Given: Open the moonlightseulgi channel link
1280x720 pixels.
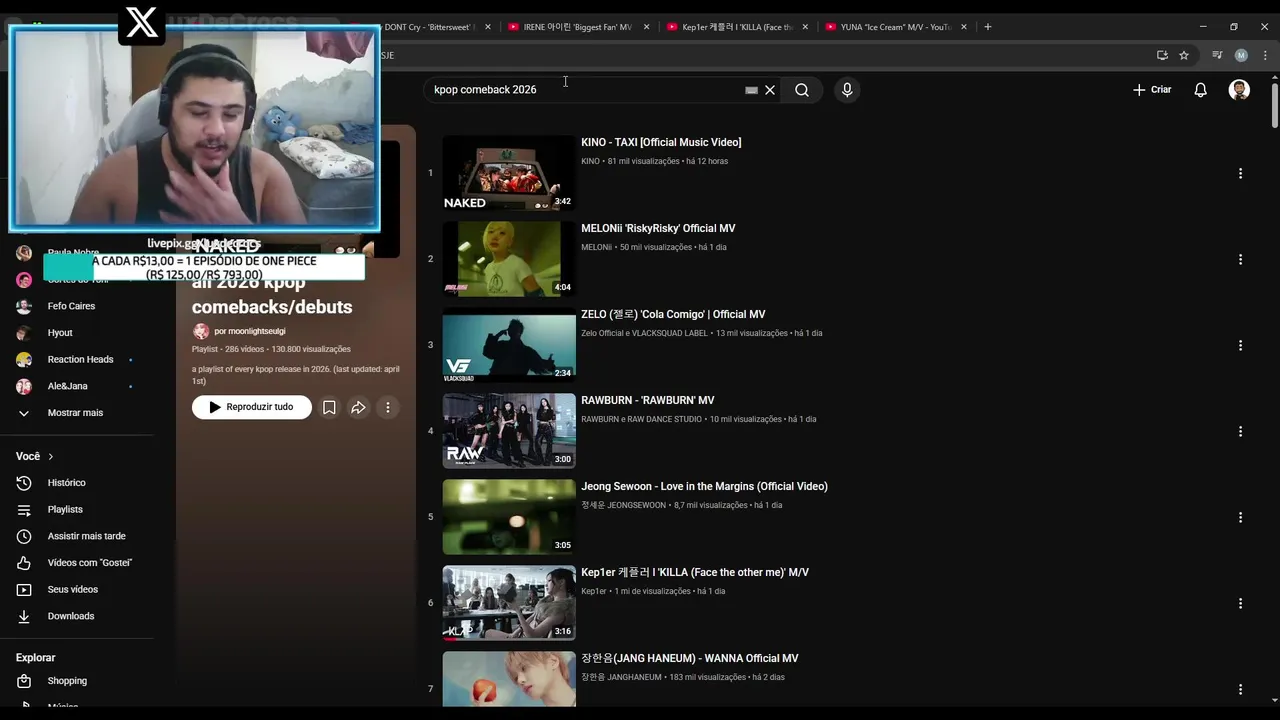Looking at the screenshot, I should pyautogui.click(x=250, y=331).
